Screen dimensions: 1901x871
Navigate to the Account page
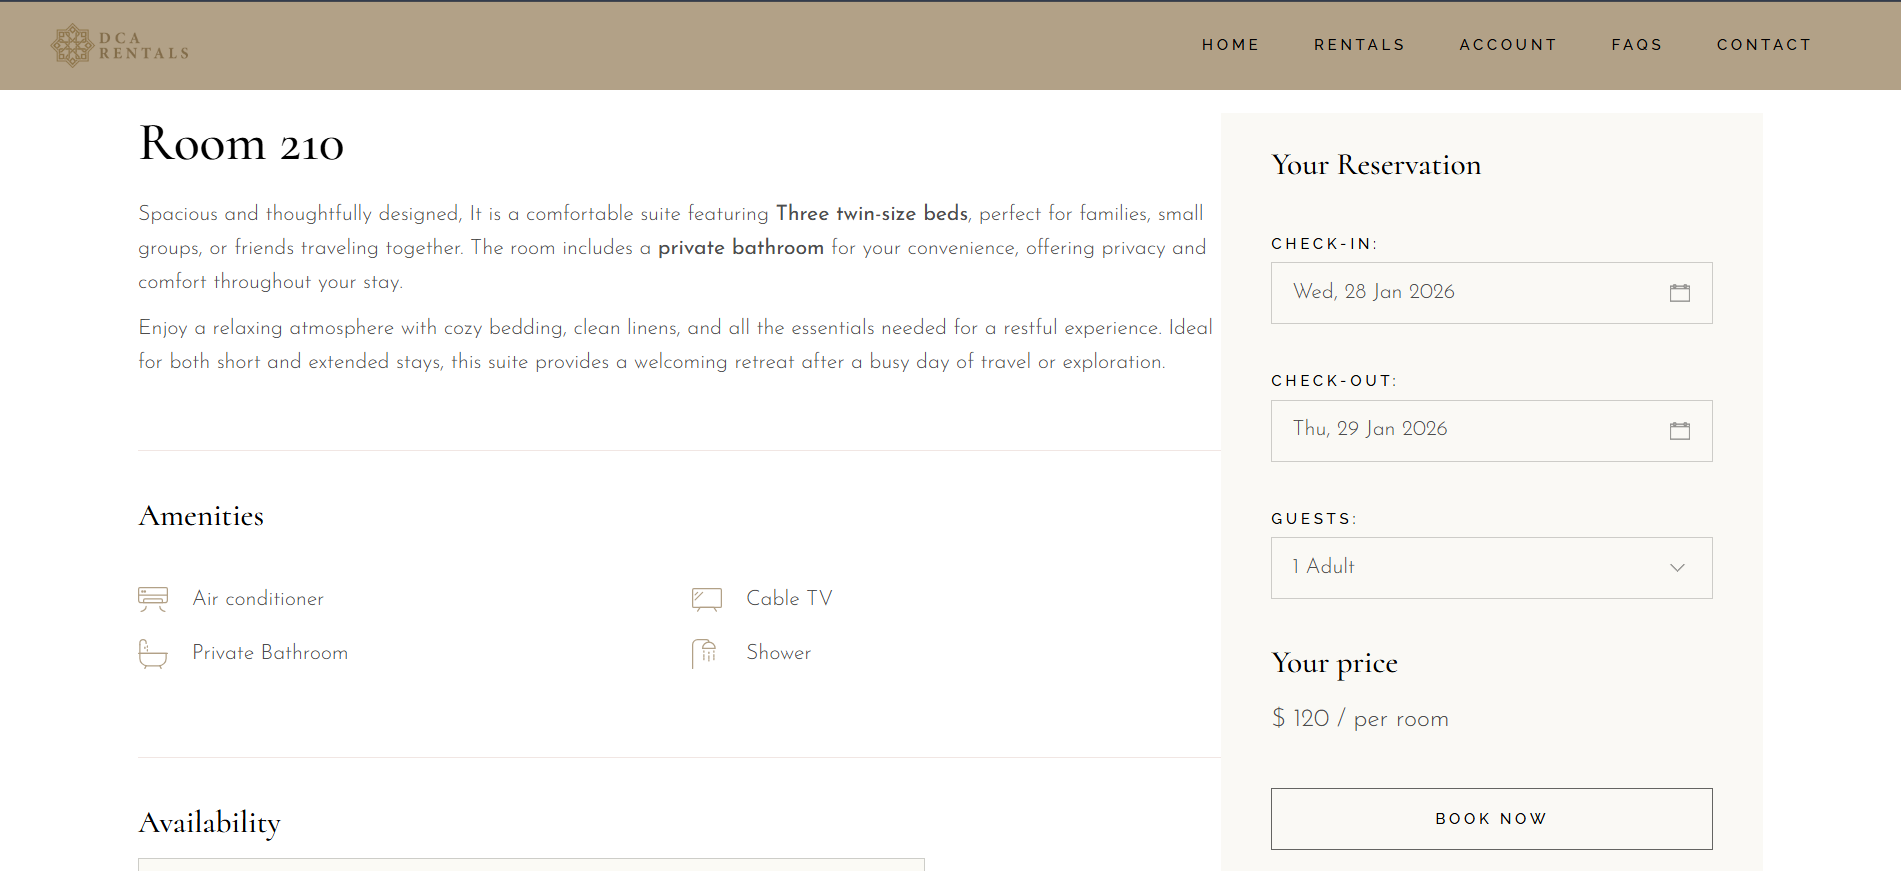1508,45
